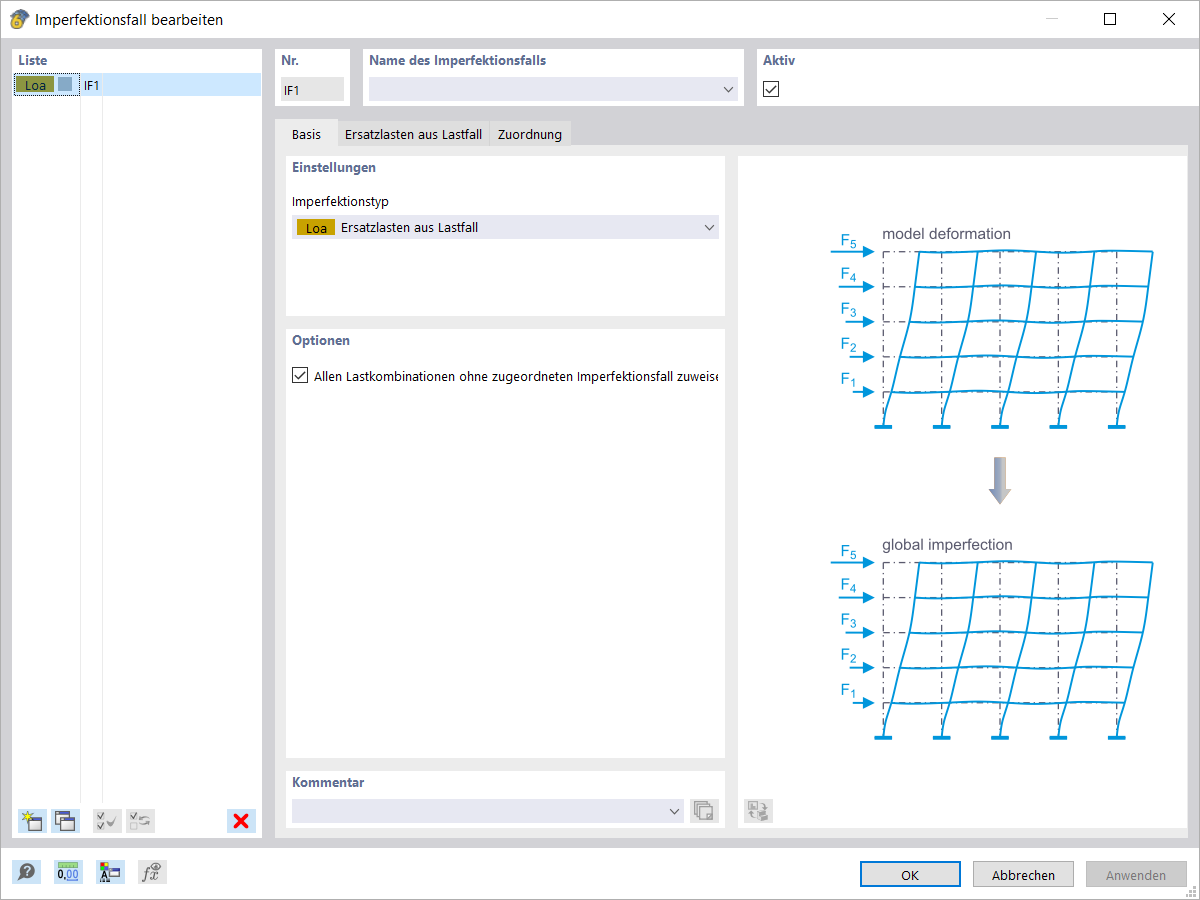Click the Anwenden button

click(x=1136, y=874)
